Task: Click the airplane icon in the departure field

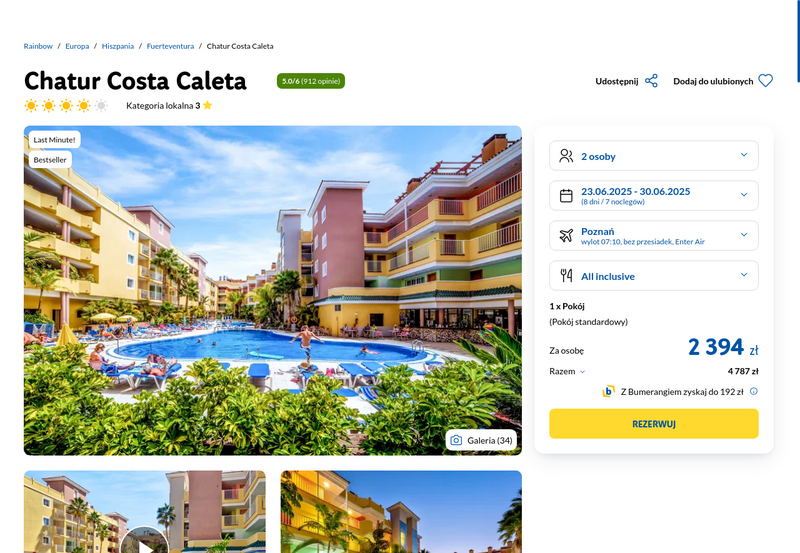Action: [x=566, y=235]
